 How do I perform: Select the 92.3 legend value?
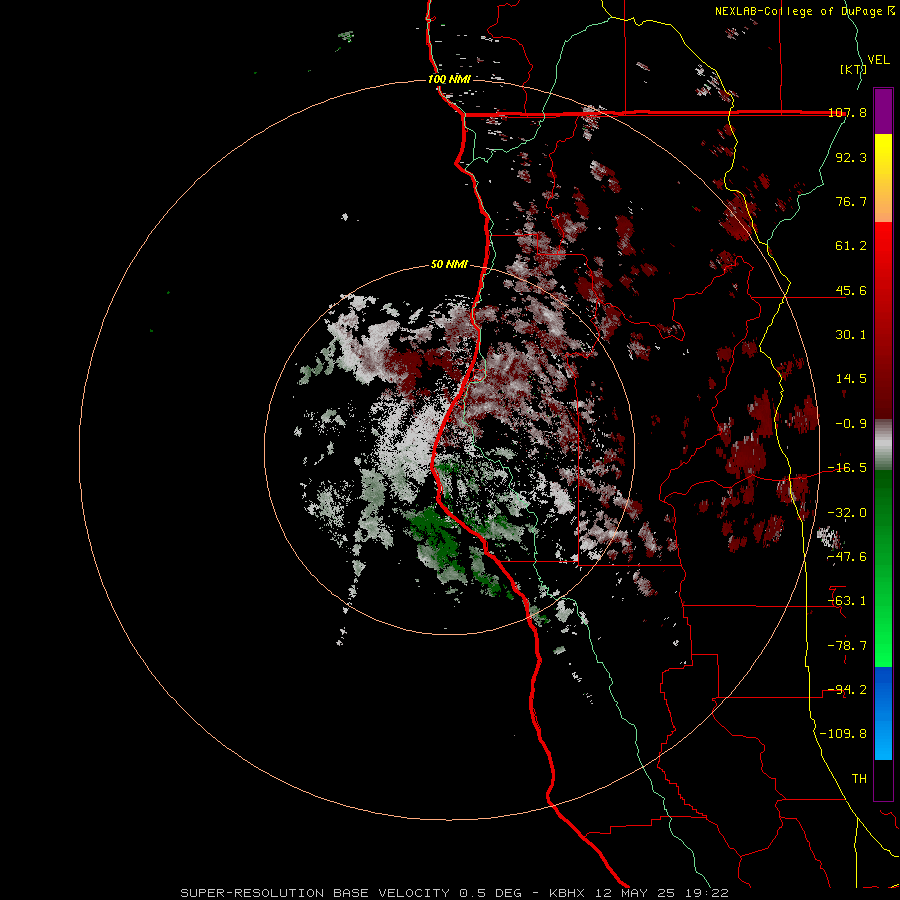[x=851, y=157]
